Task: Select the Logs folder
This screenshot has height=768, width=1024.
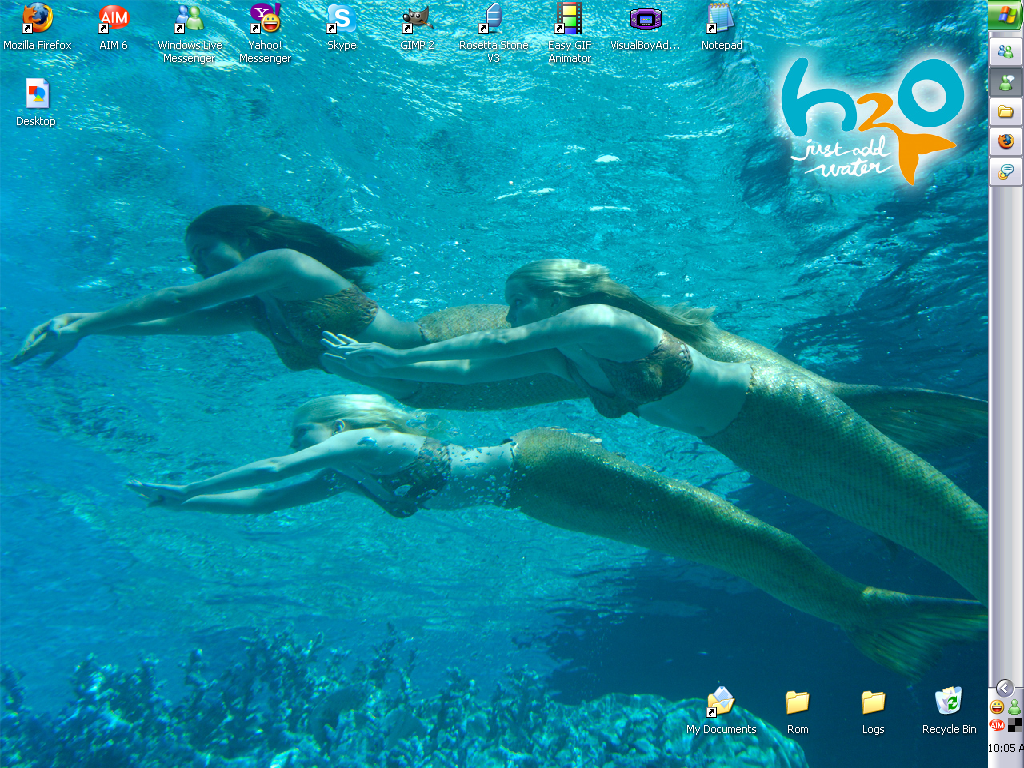Action: point(873,711)
